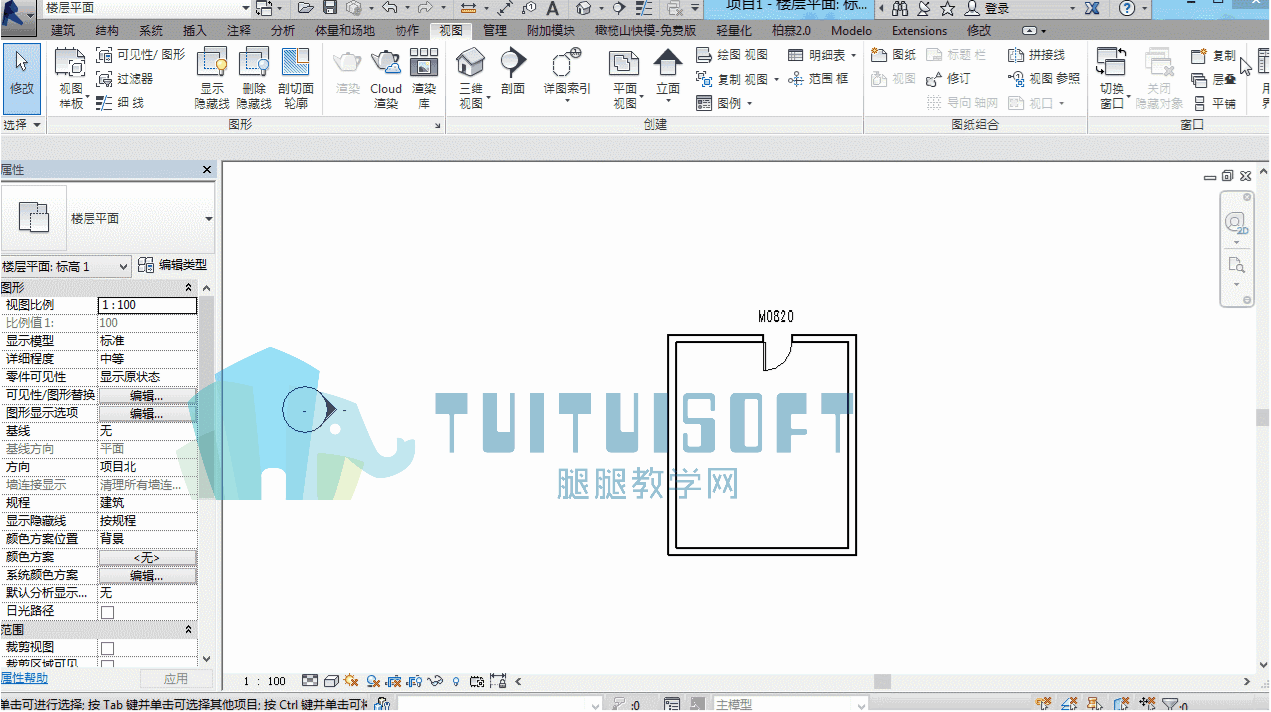Open 图例 legends dropdown
The image size is (1271, 712).
[723, 103]
